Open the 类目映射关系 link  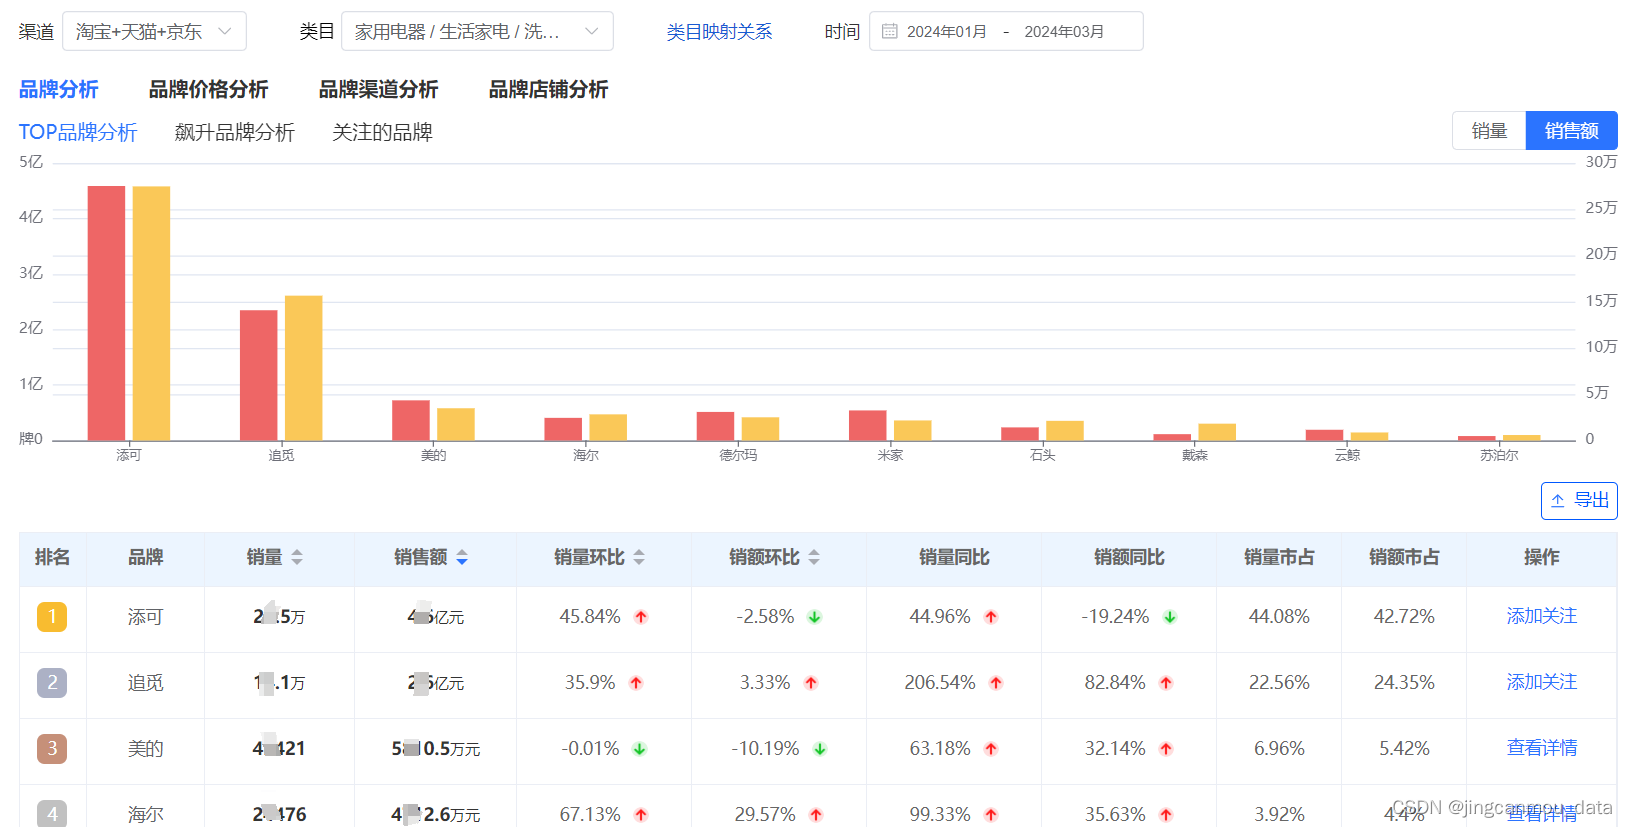pos(719,32)
